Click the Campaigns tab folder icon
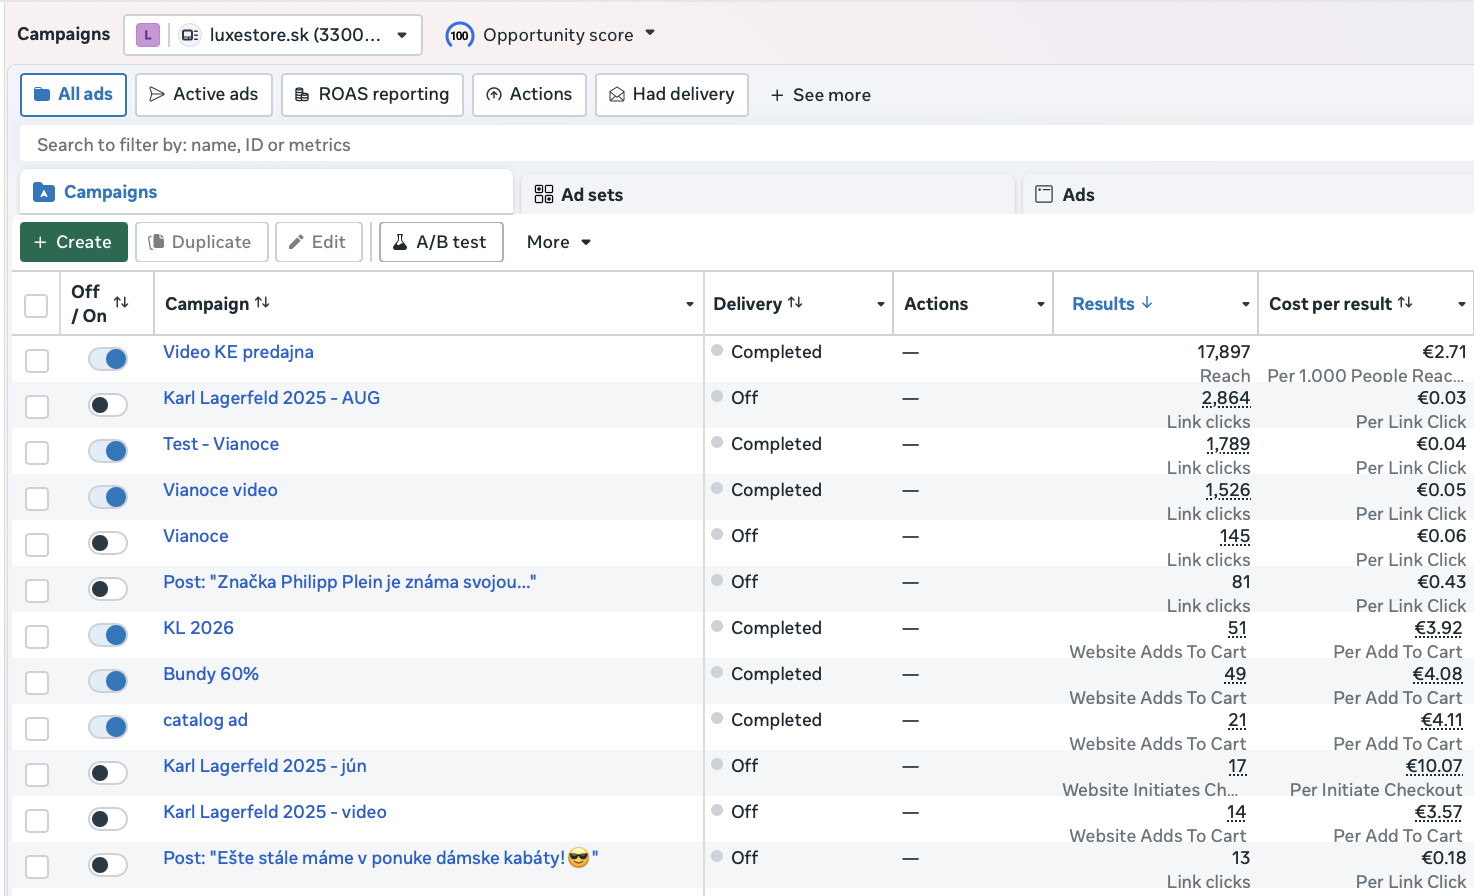Viewport: 1474px width, 896px height. pyautogui.click(x=44, y=192)
